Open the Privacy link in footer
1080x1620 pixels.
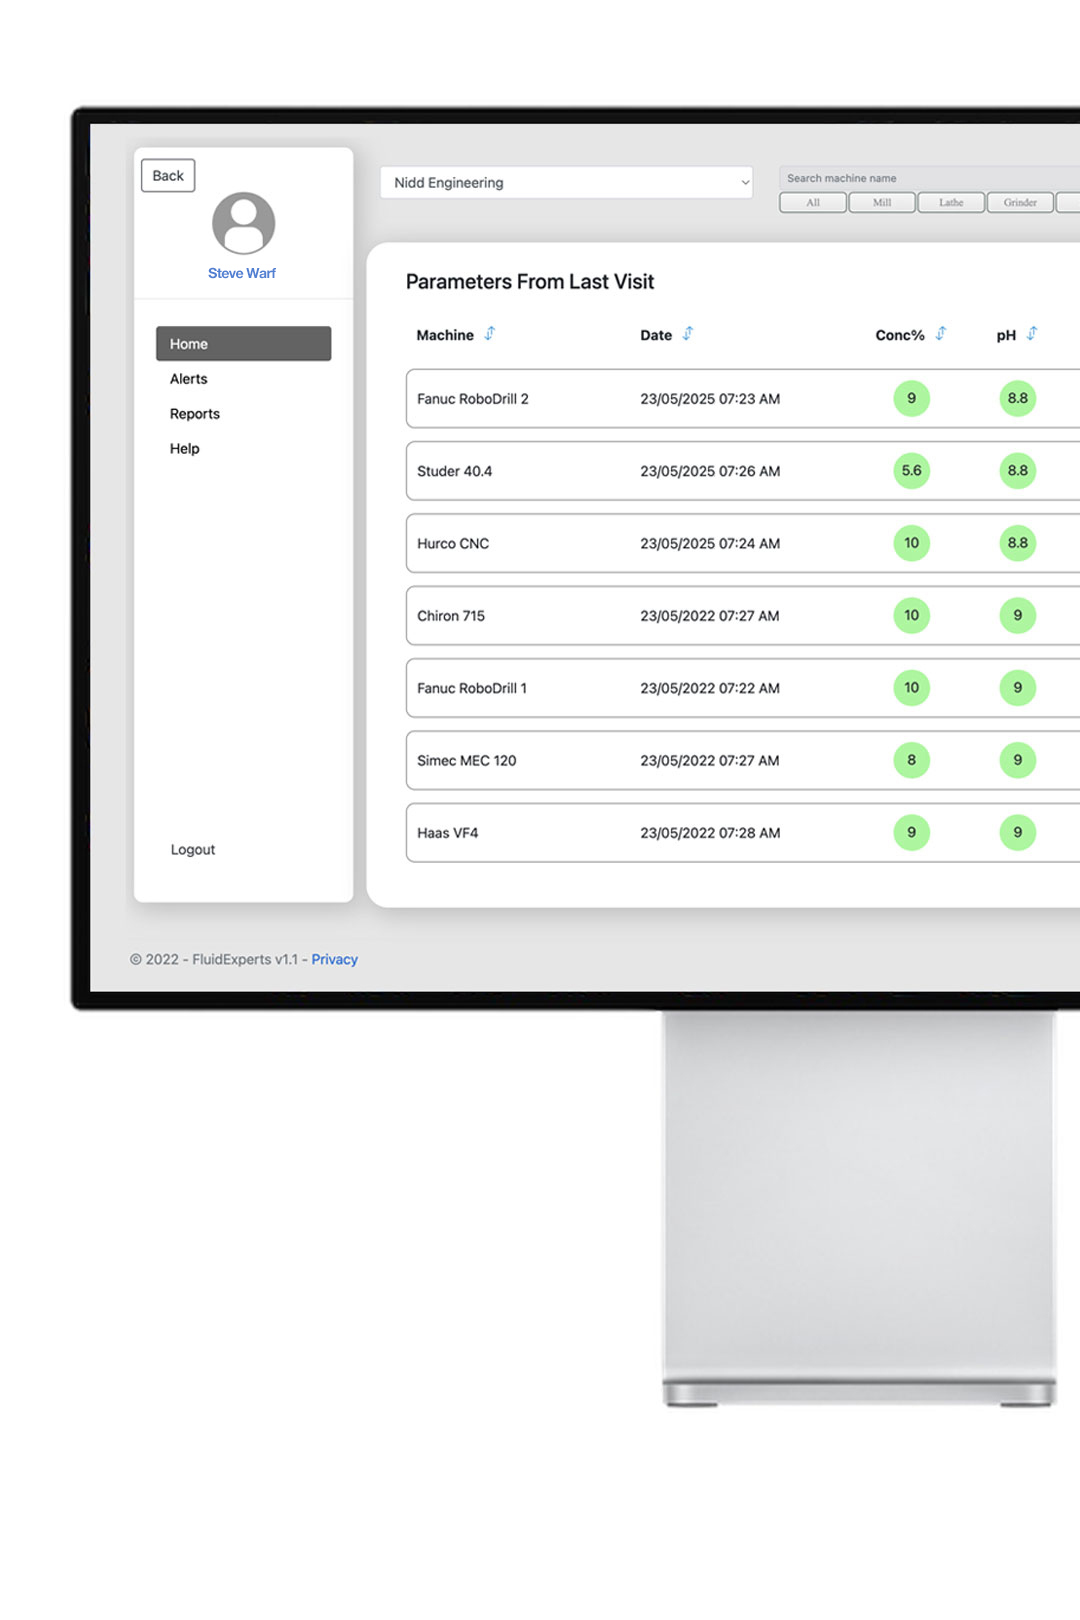pyautogui.click(x=334, y=959)
